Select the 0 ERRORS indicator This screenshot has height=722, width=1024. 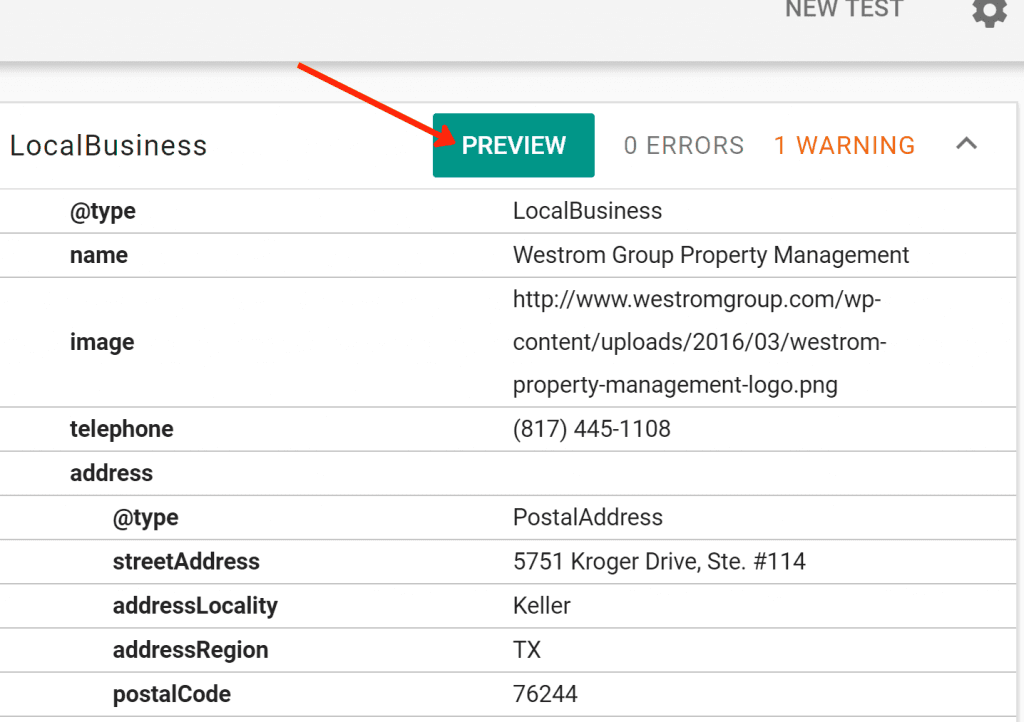coord(683,146)
